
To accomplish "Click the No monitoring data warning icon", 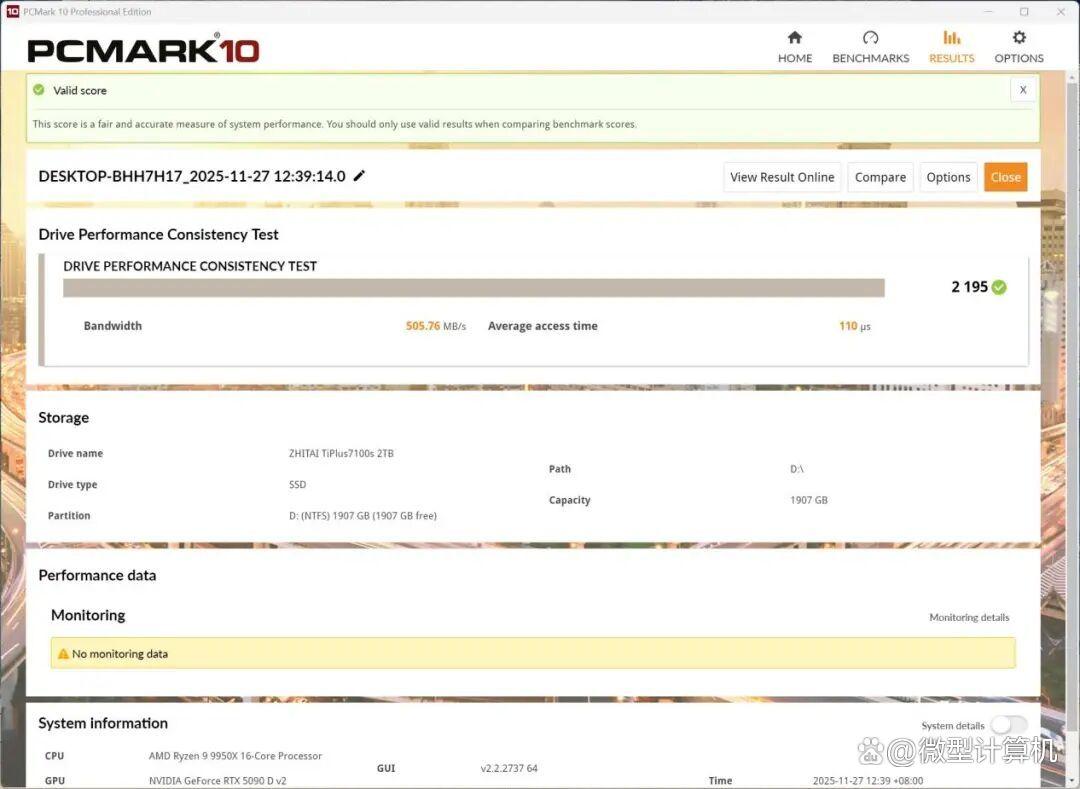I will coord(63,653).
